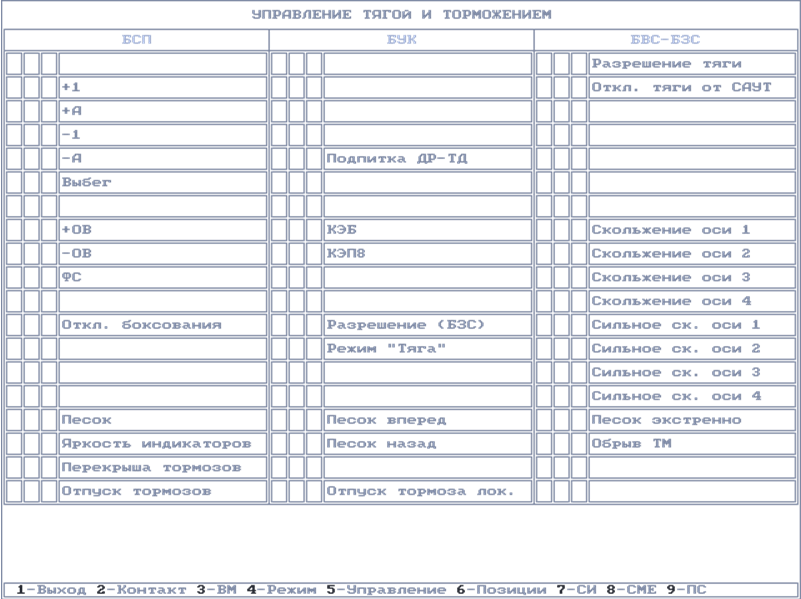The image size is (801, 599).
Task: Click indicator box directly left of 'КЭБ'
Action: pos(314,230)
